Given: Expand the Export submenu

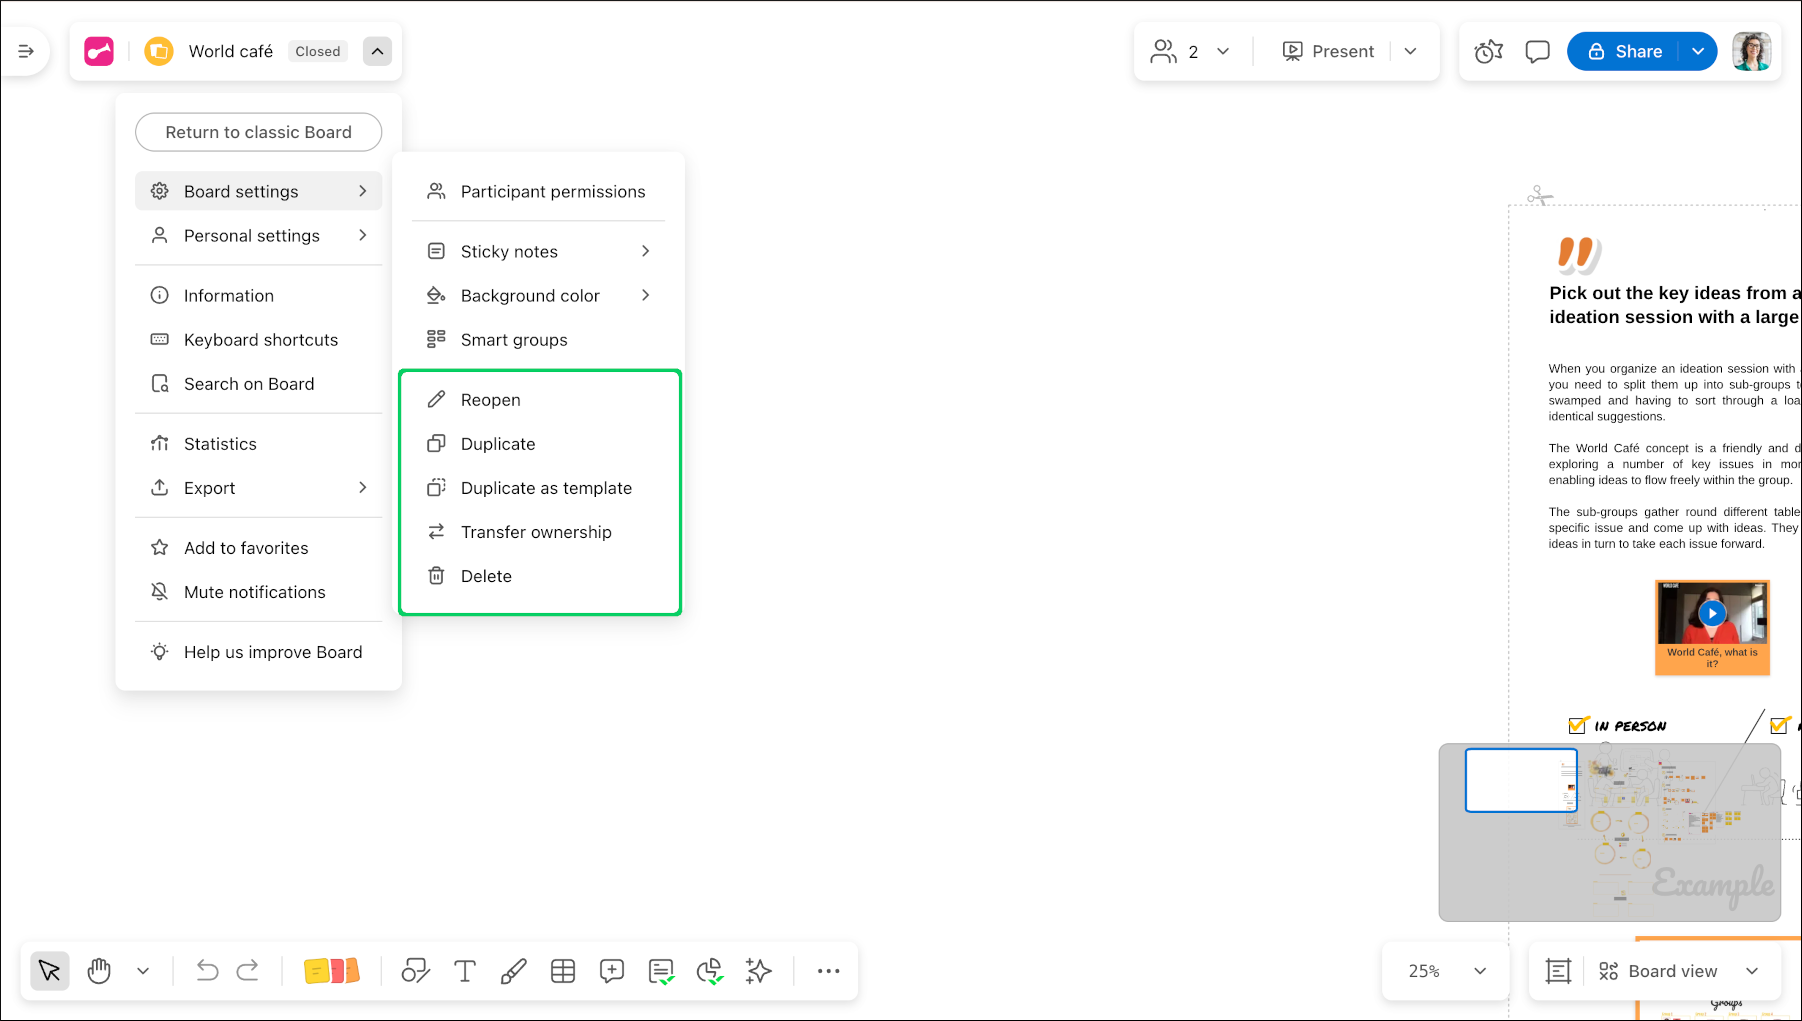Looking at the screenshot, I should tap(260, 487).
